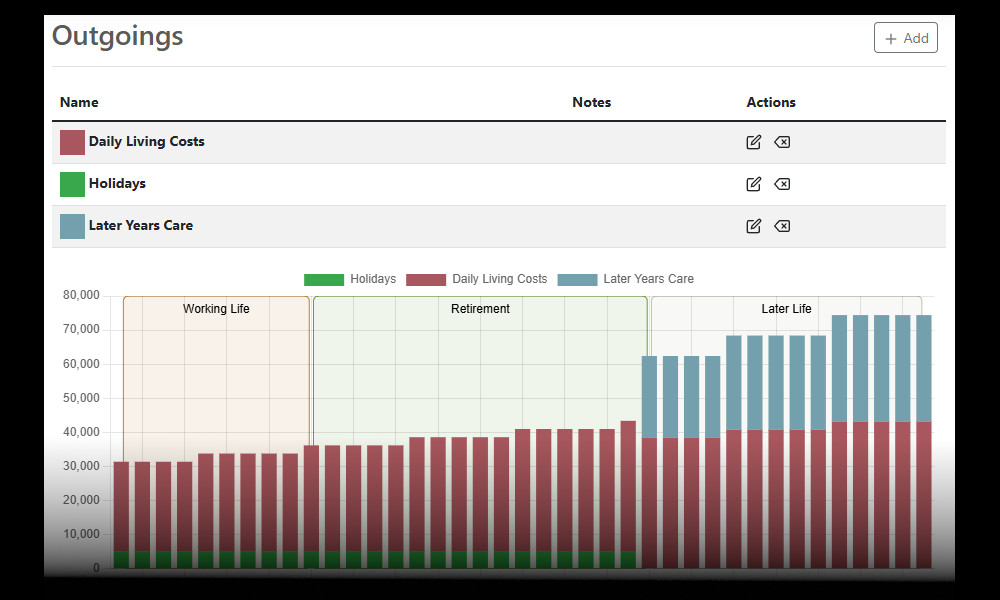Toggle Later Years Care legend item
Image resolution: width=1000 pixels, height=600 pixels.
[x=625, y=280]
